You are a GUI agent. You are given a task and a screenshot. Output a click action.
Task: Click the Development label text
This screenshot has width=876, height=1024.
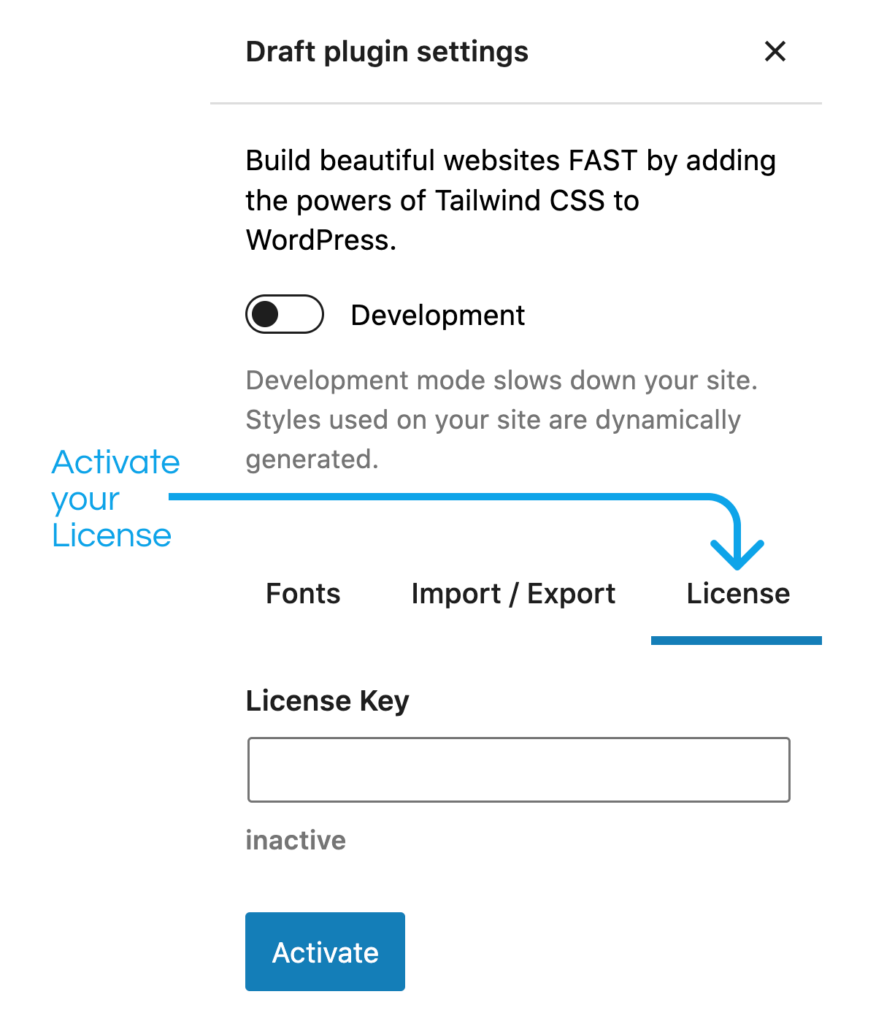tap(437, 314)
